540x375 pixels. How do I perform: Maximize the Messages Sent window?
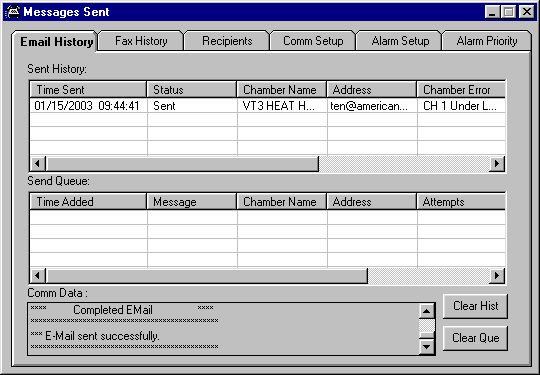tap(509, 12)
